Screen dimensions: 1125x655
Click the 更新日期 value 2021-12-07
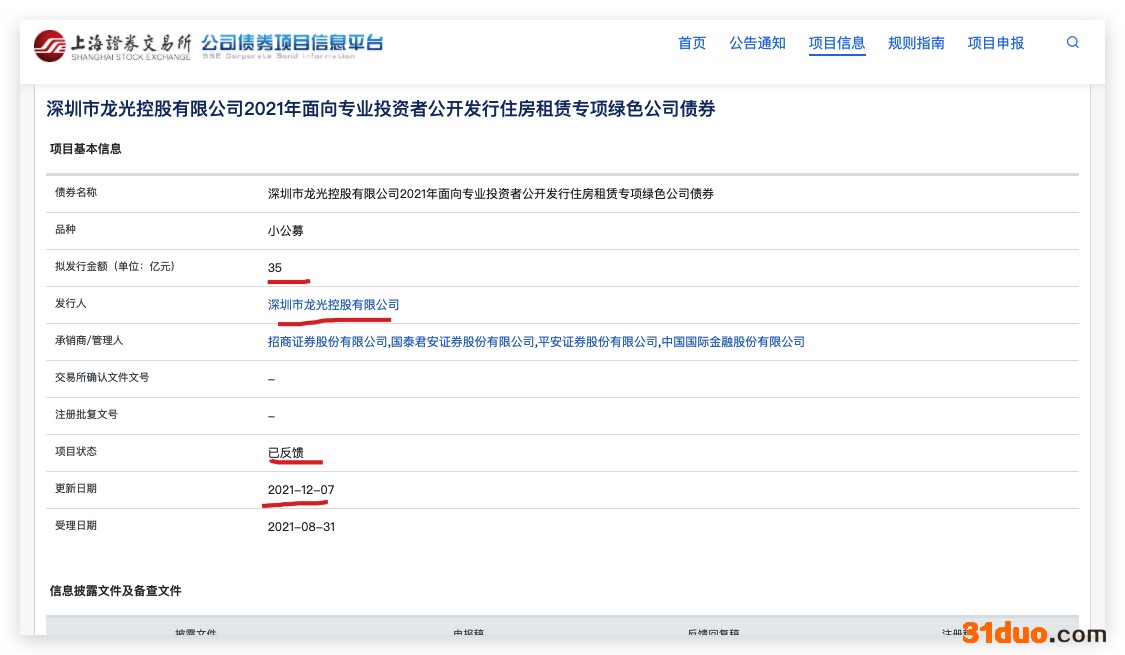tap(301, 490)
